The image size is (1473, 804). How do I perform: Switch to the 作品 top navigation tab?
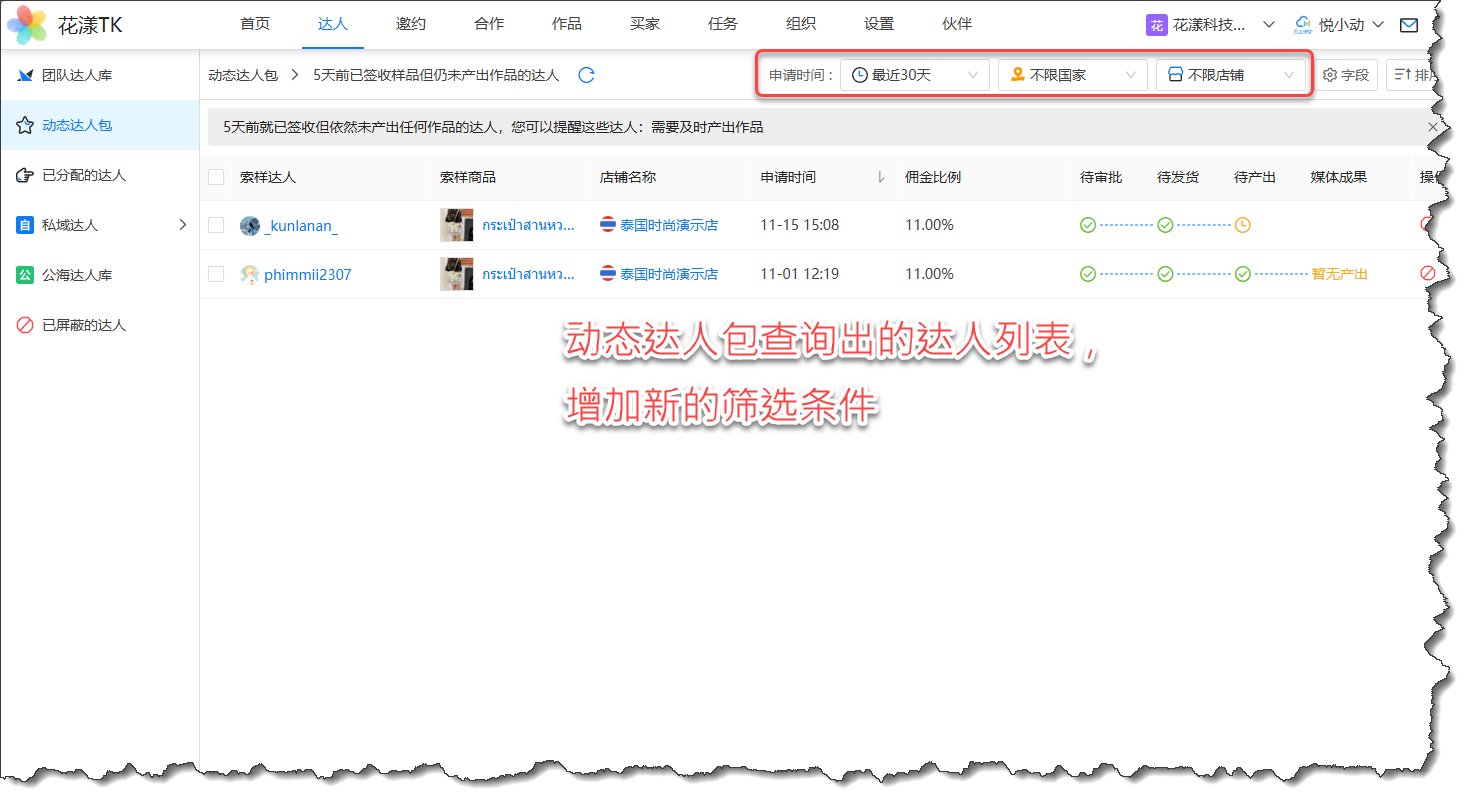click(567, 24)
